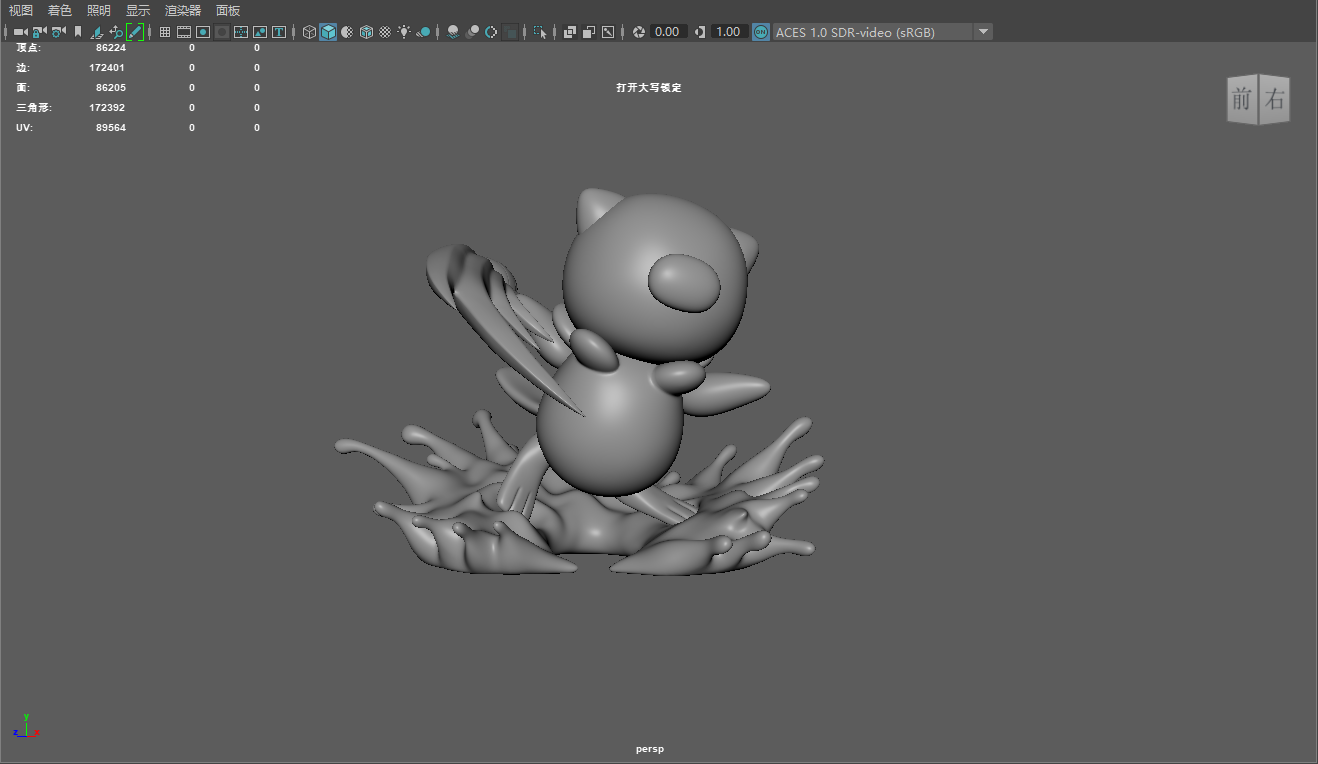This screenshot has width=1318, height=764.
Task: Click the character model's head
Action: point(655,278)
